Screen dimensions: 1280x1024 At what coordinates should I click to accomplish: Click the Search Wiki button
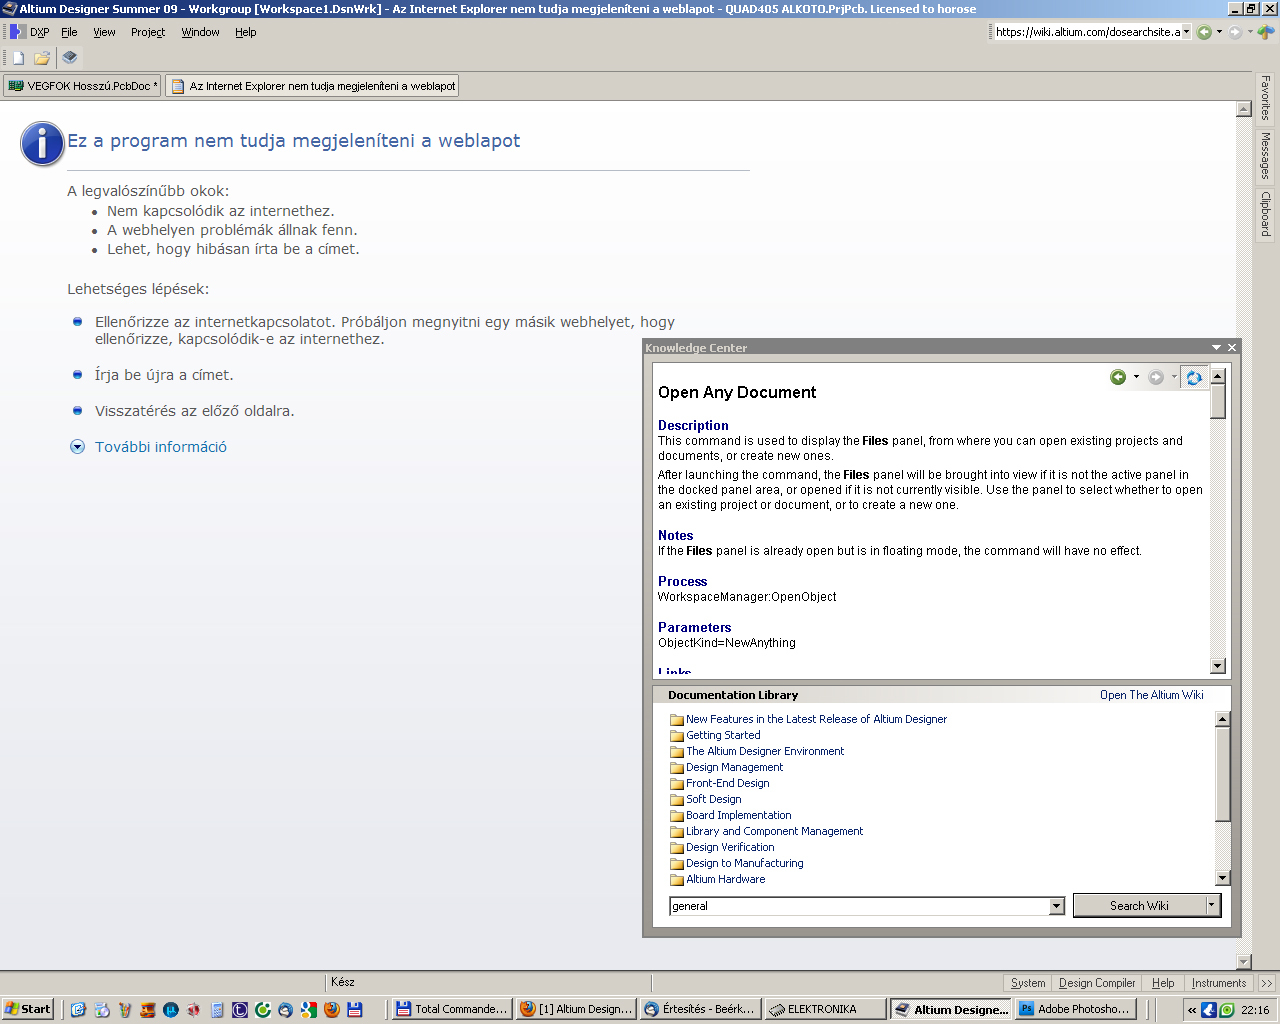click(x=1139, y=906)
